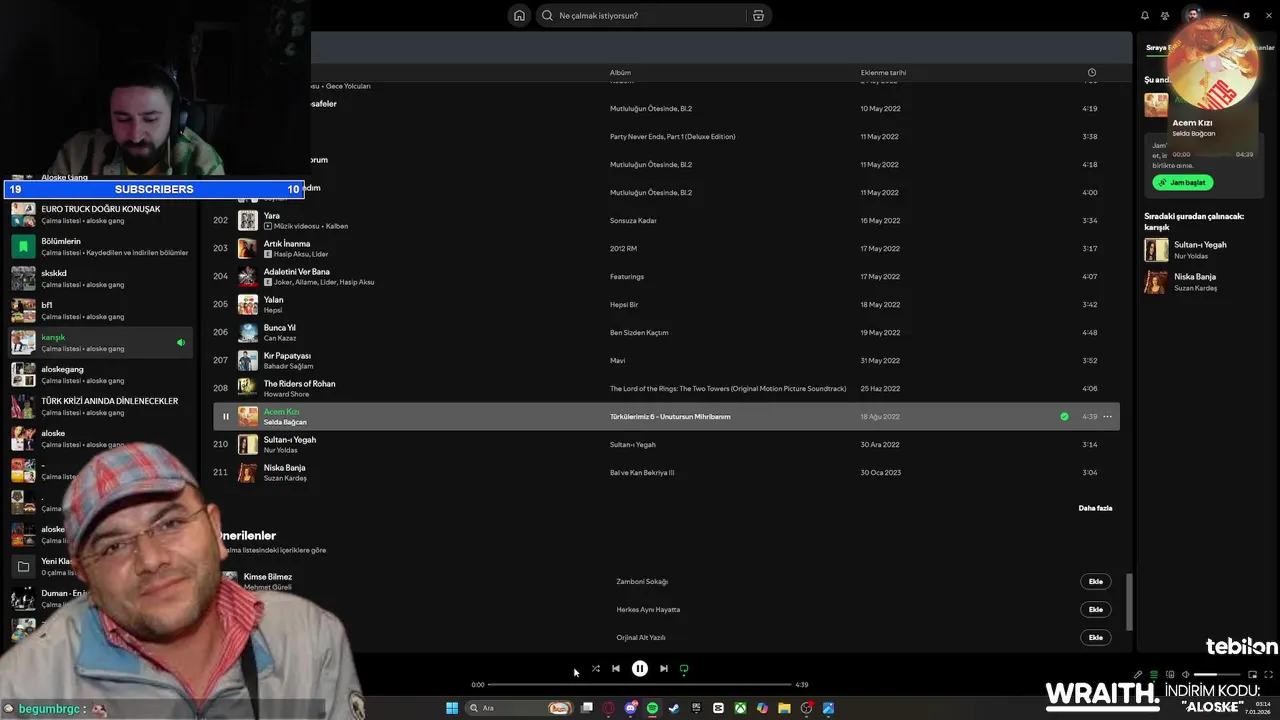Open friend activity icon
The height and width of the screenshot is (720, 1280).
[x=1165, y=15]
